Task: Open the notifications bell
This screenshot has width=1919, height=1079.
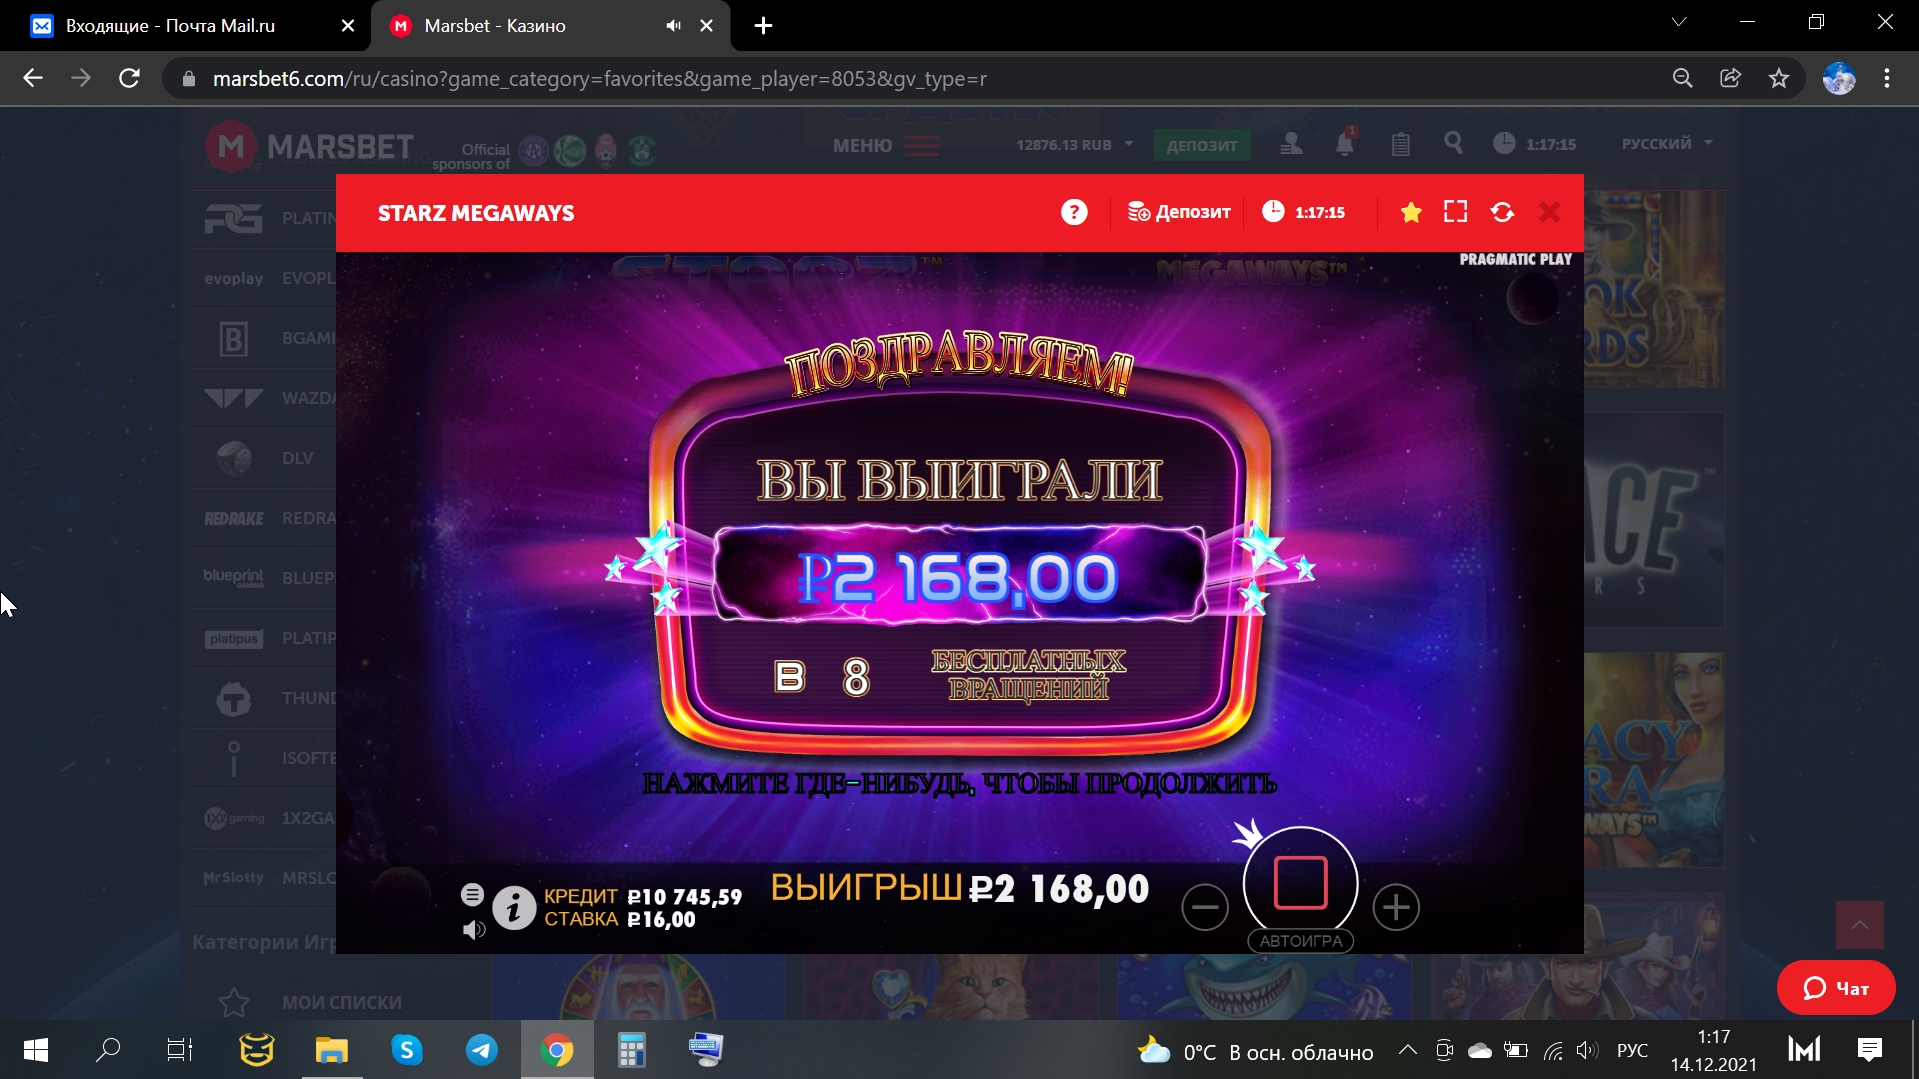Action: click(1345, 143)
